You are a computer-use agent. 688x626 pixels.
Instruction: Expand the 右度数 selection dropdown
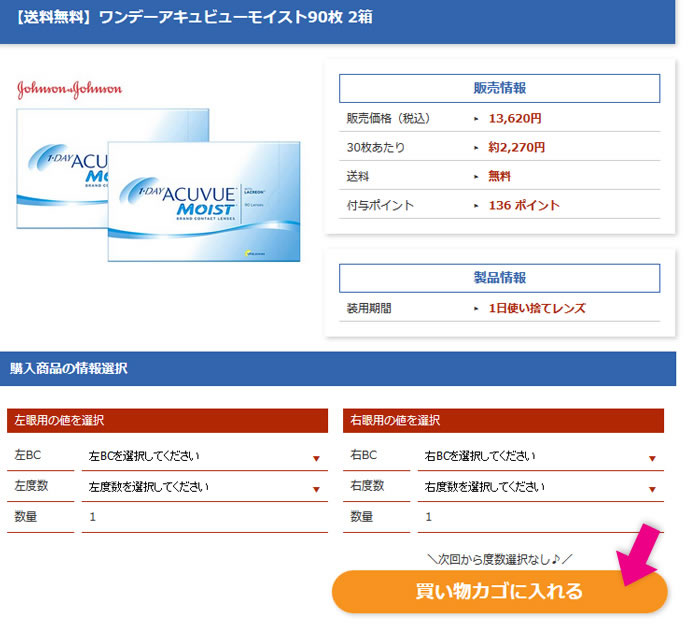(x=540, y=487)
